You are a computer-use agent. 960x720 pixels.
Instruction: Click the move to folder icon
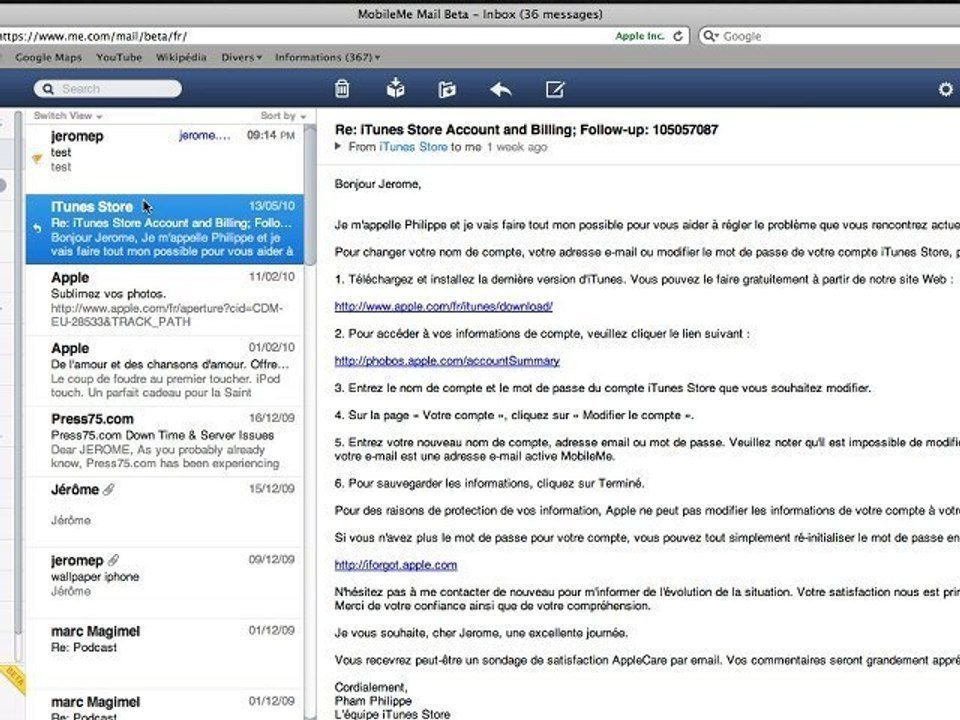click(x=447, y=90)
